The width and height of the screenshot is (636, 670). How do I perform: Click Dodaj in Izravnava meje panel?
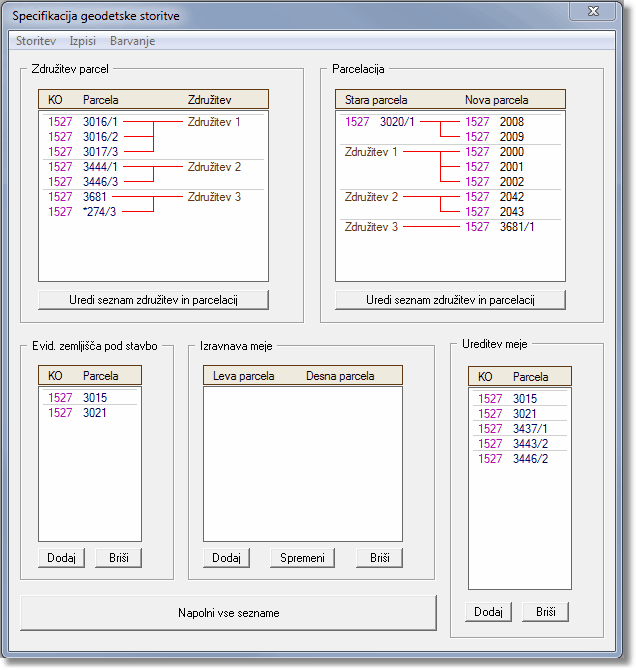(226, 558)
